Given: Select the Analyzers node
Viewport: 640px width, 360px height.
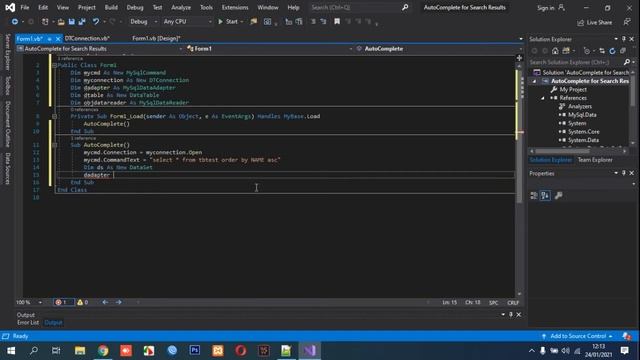Looking at the screenshot, I should click(580, 106).
